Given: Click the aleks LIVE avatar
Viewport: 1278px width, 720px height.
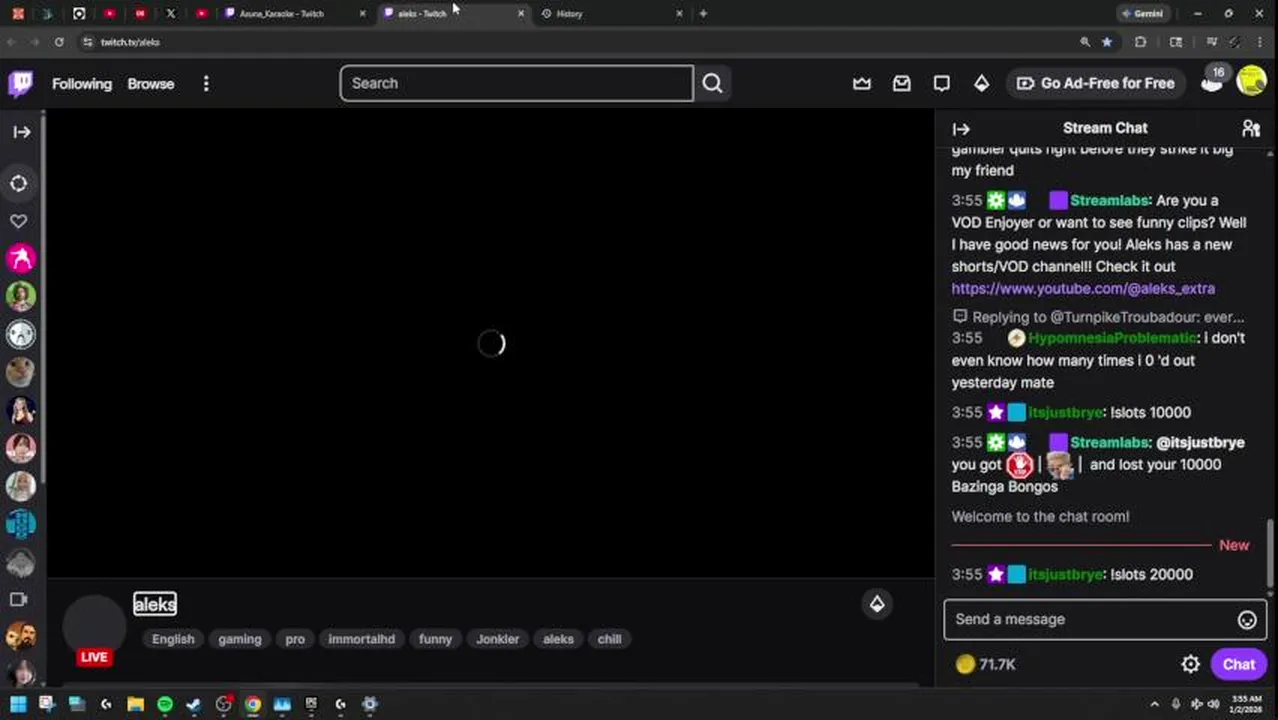Looking at the screenshot, I should click(x=94, y=630).
